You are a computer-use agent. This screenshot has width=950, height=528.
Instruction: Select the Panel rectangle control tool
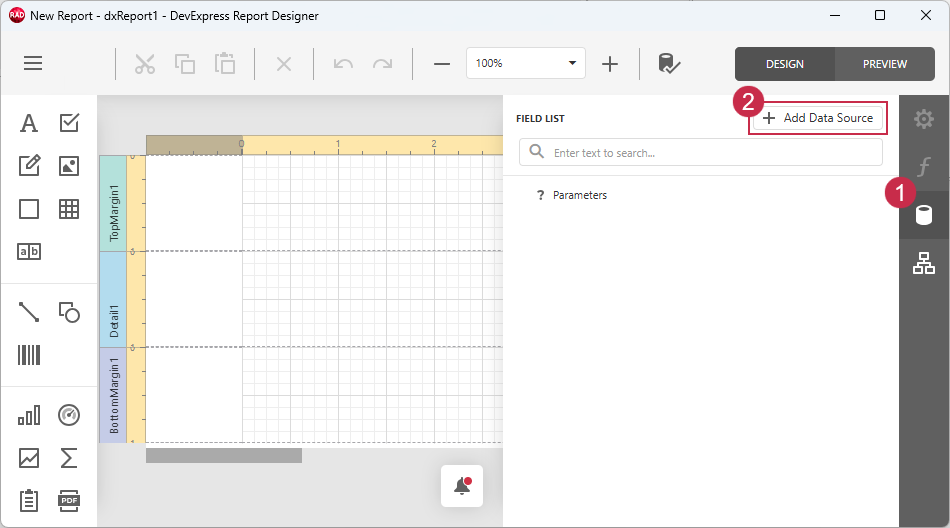pyautogui.click(x=28, y=209)
